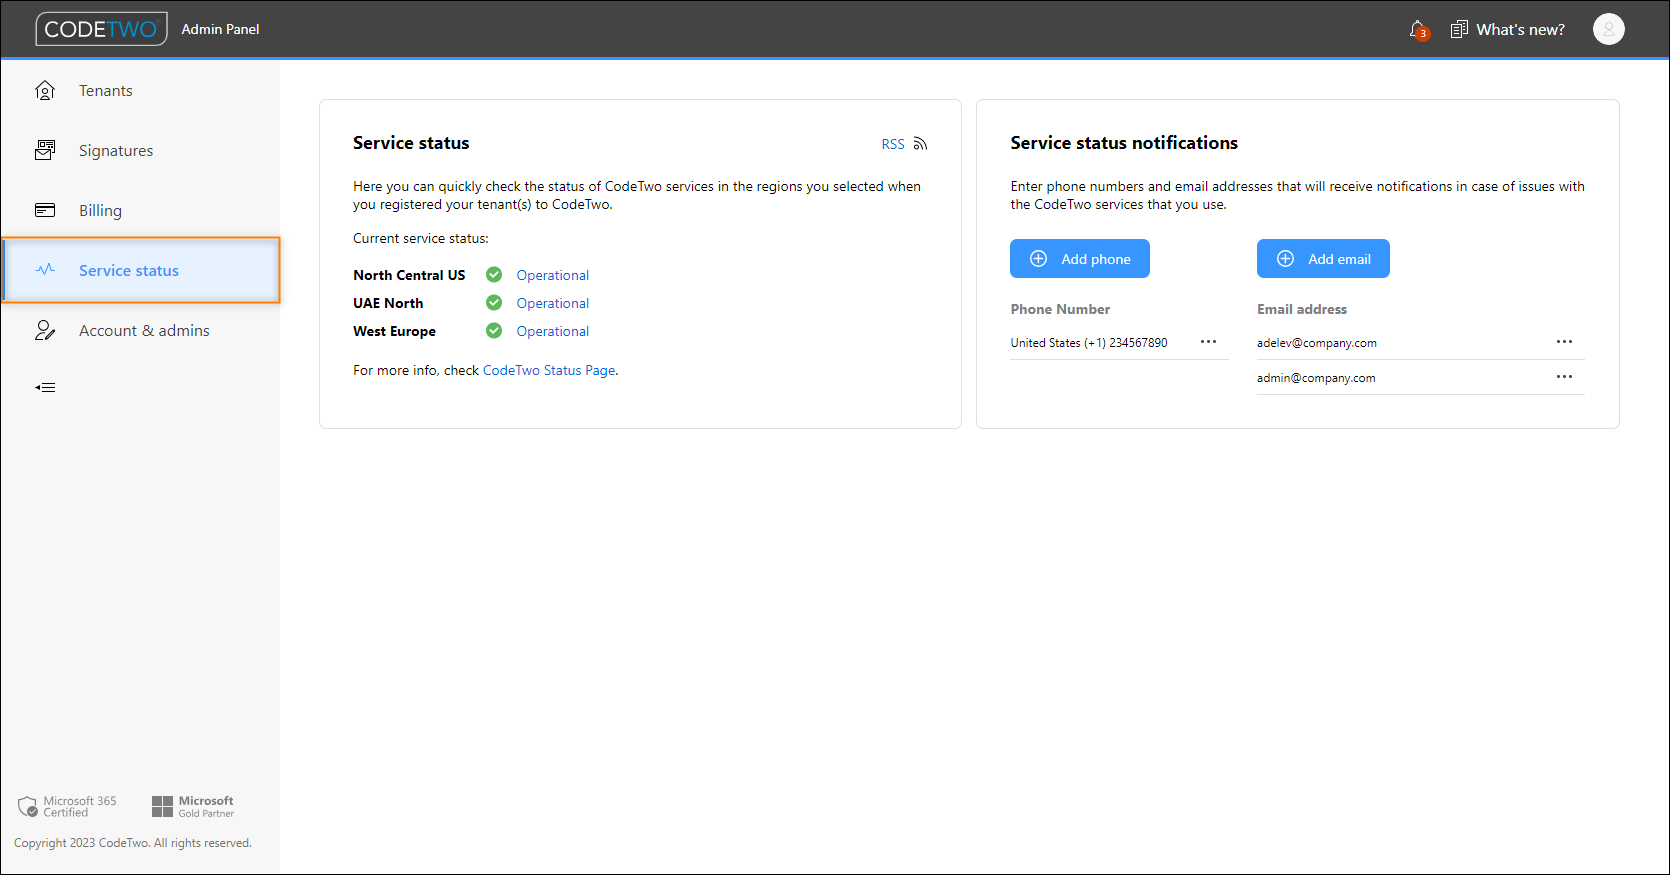Click the admin@company.com email address

[x=1316, y=378]
